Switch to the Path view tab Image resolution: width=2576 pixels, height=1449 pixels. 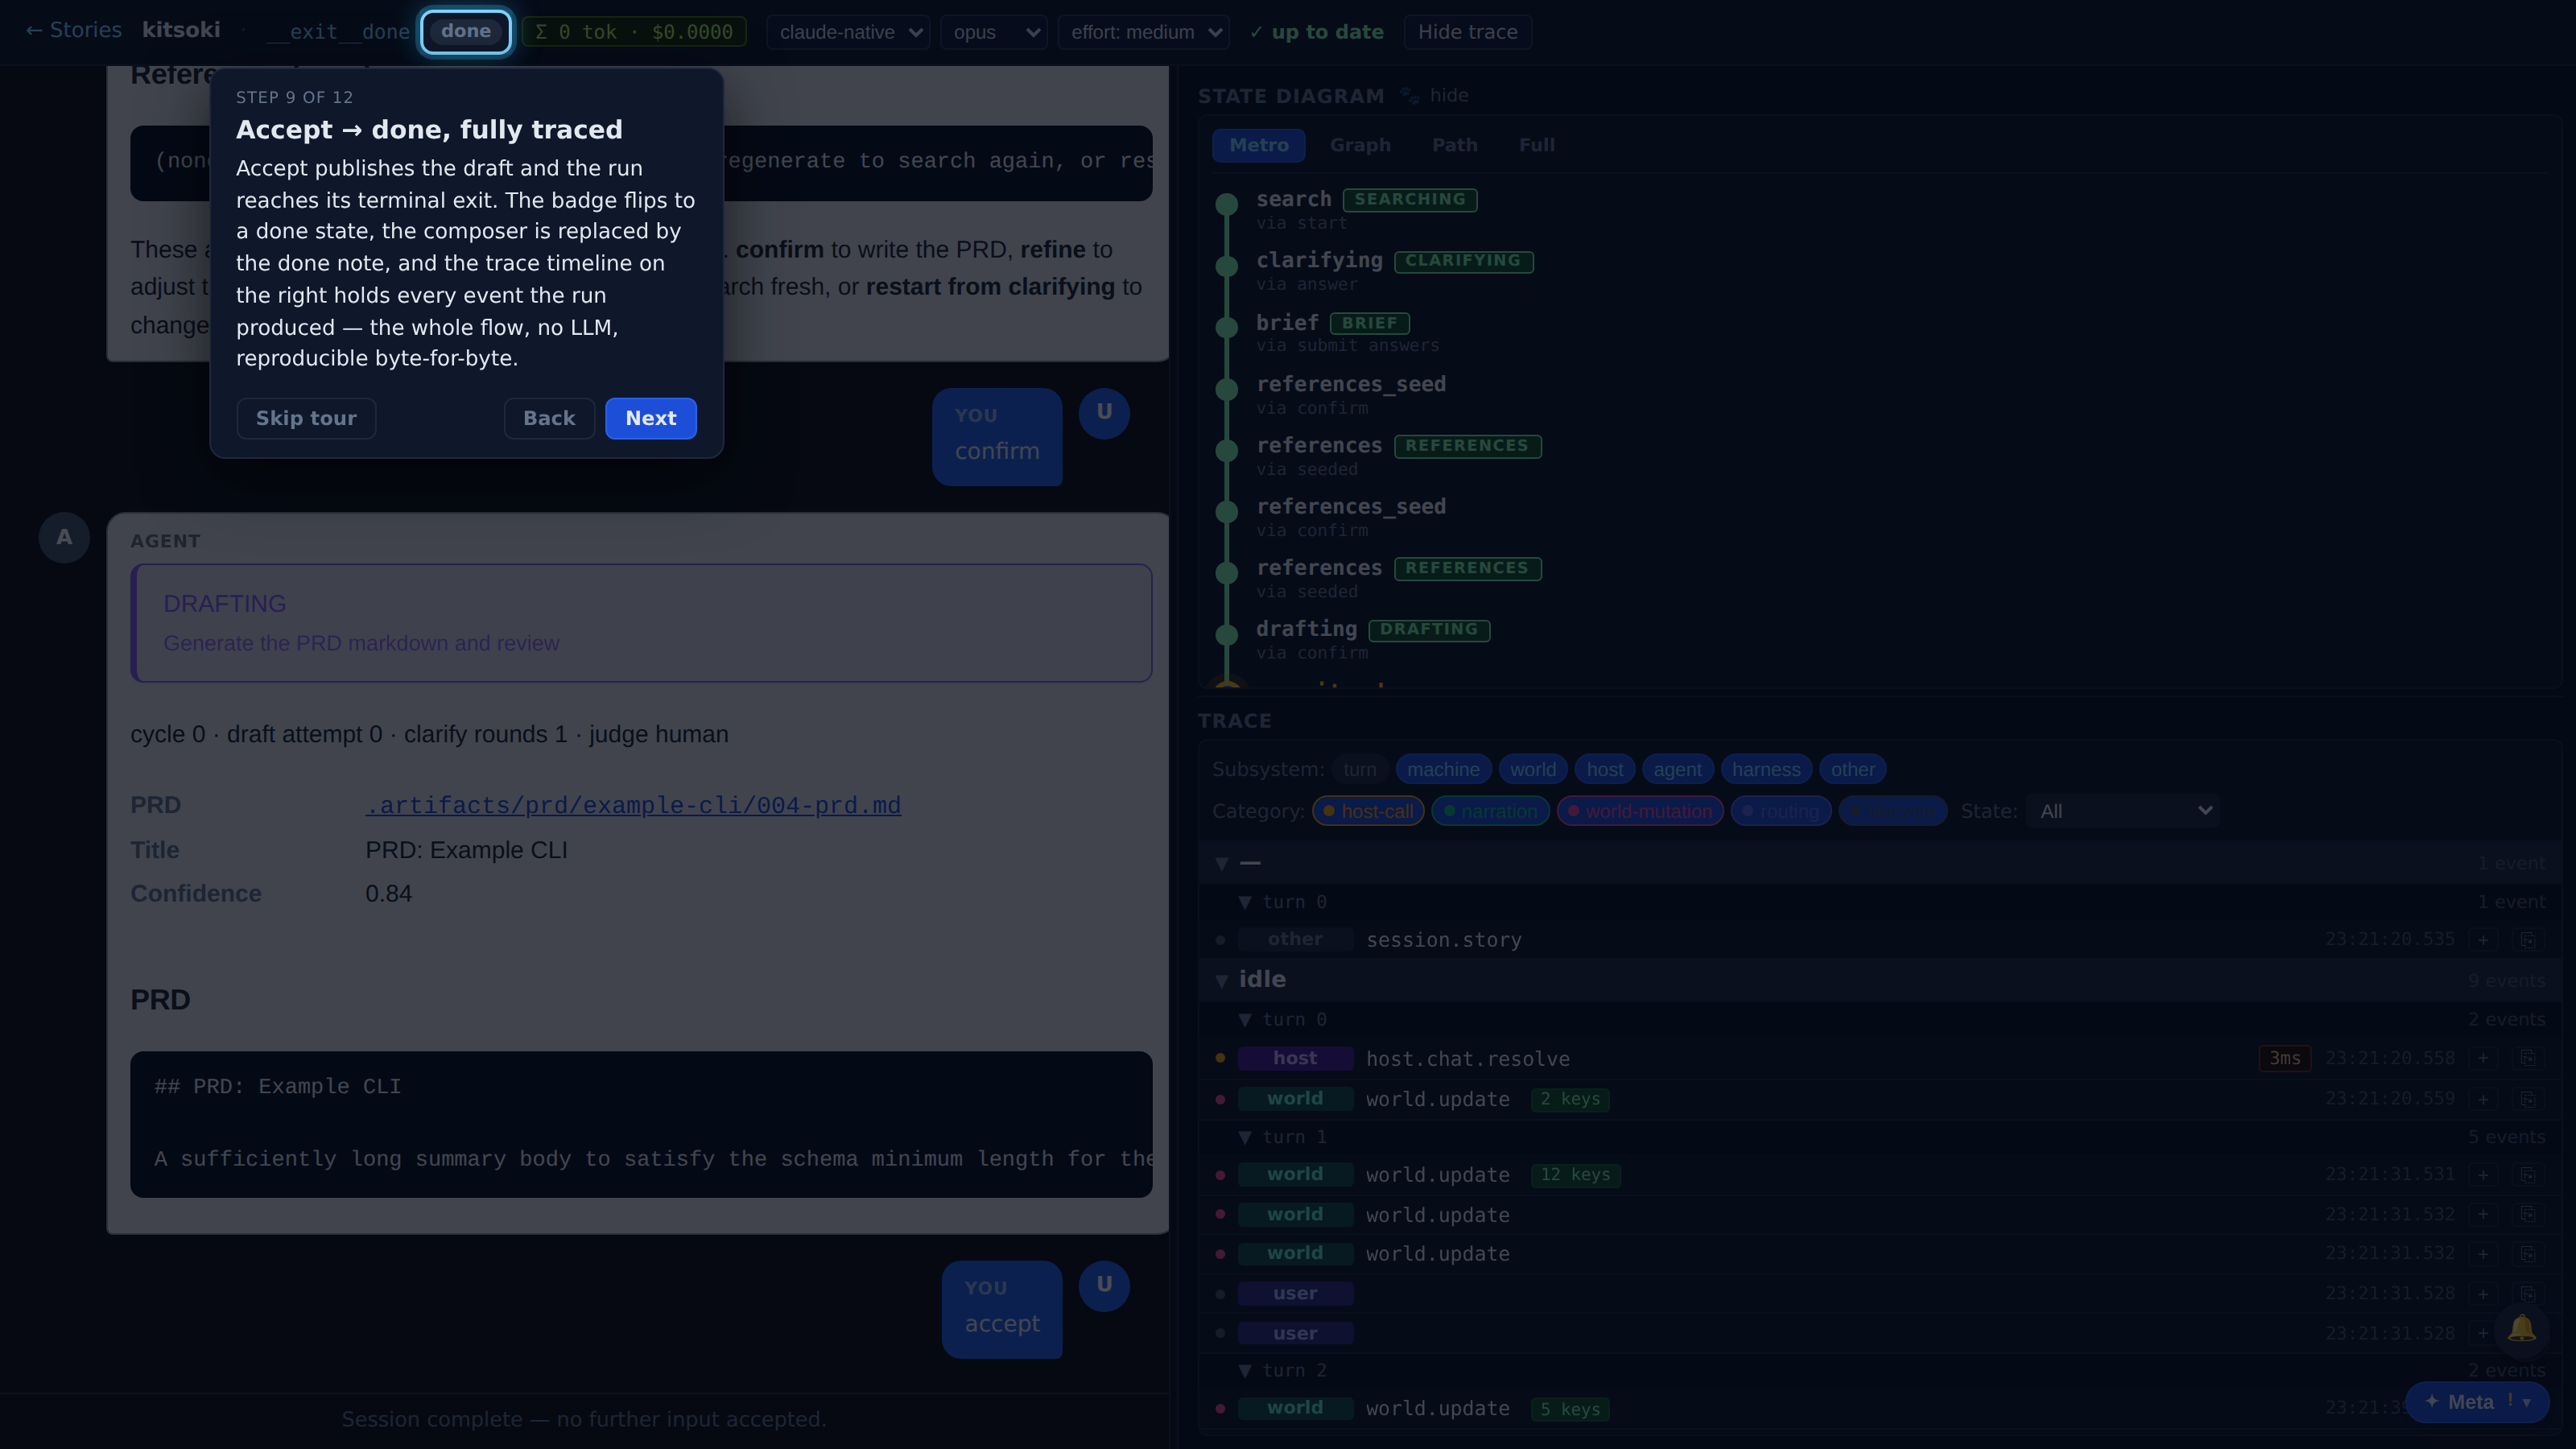[1454, 145]
